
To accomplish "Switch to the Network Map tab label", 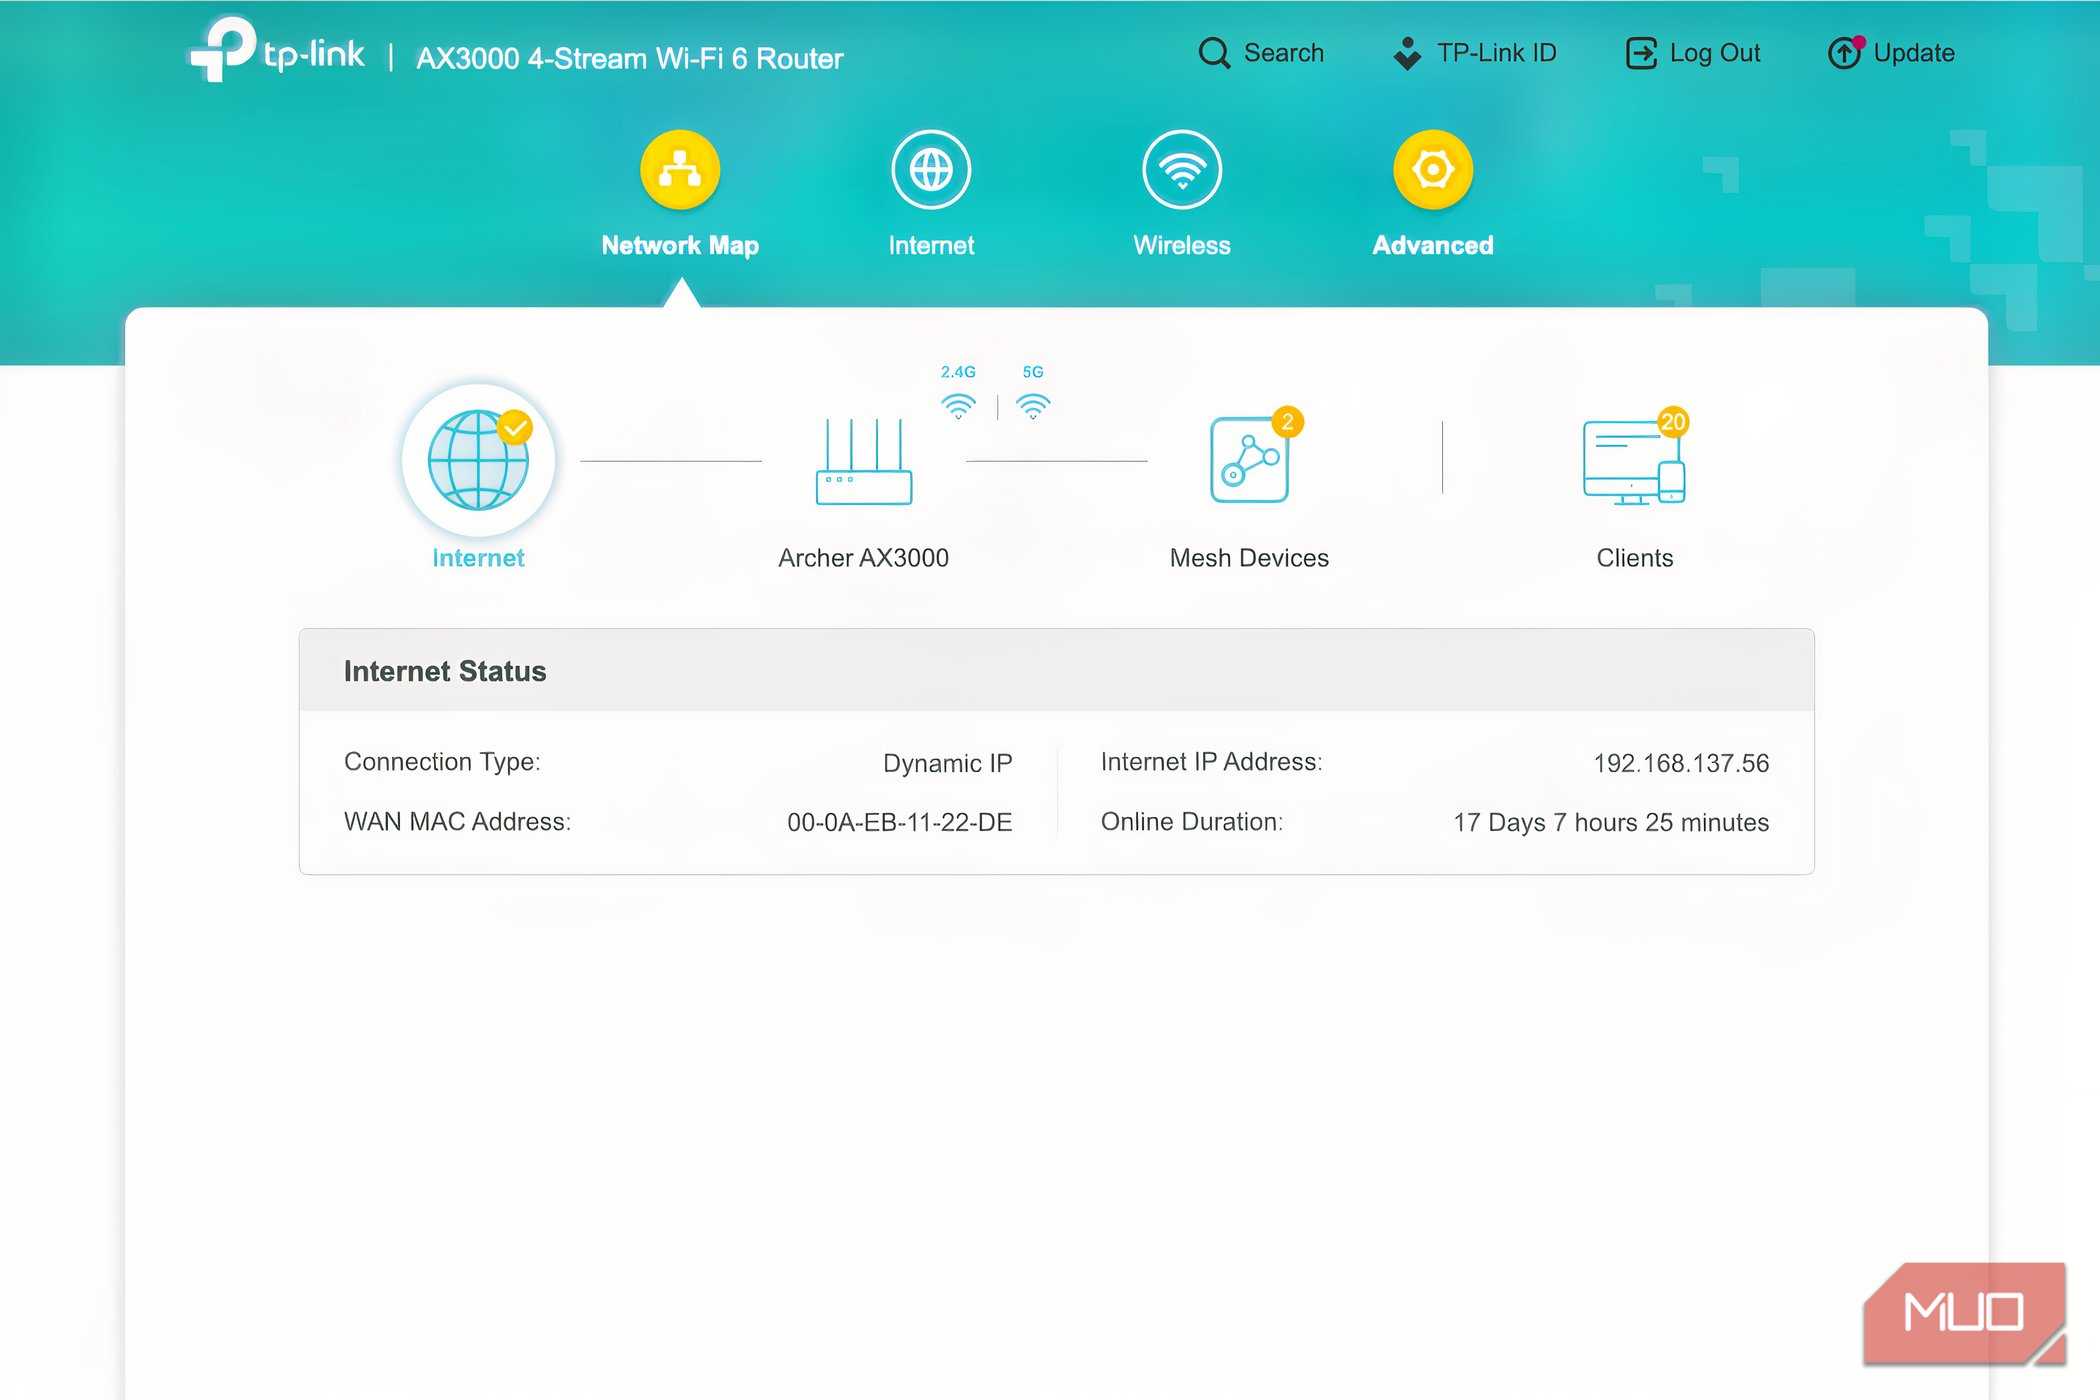I will pyautogui.click(x=680, y=245).
